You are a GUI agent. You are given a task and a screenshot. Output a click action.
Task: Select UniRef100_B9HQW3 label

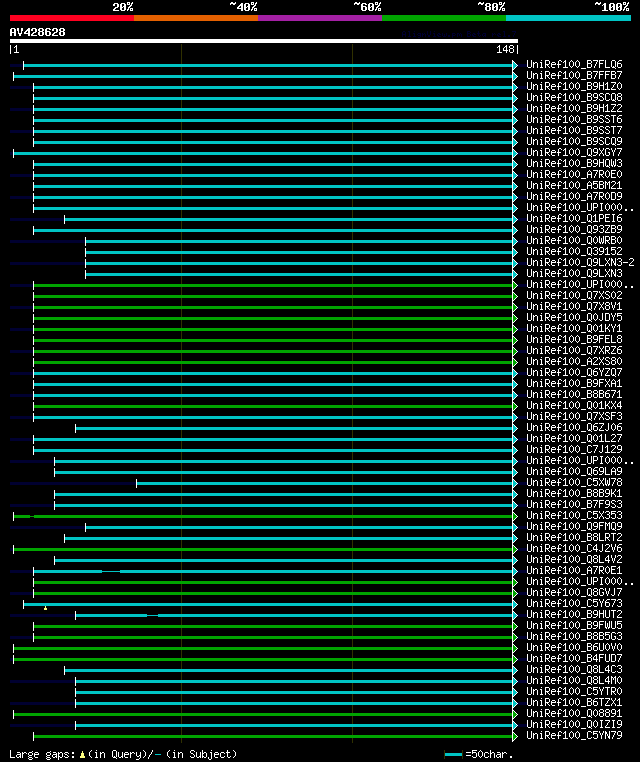[x=574, y=164]
